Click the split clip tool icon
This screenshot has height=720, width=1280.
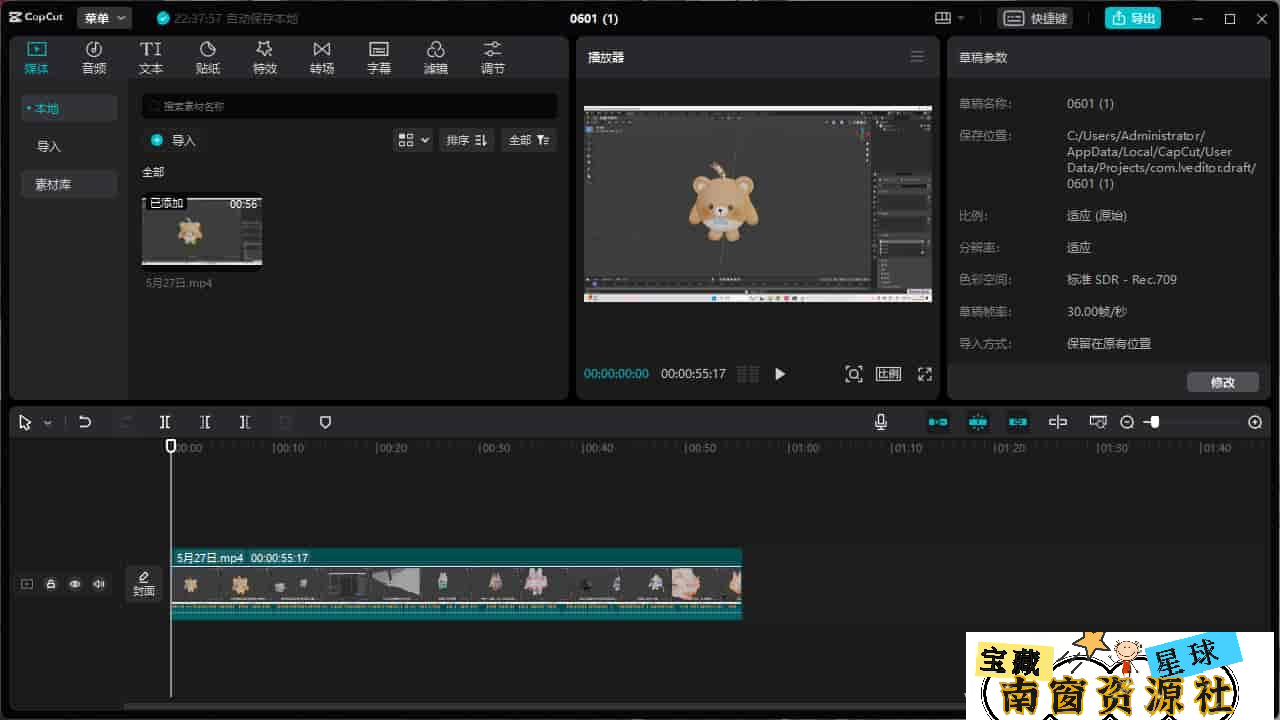(165, 422)
